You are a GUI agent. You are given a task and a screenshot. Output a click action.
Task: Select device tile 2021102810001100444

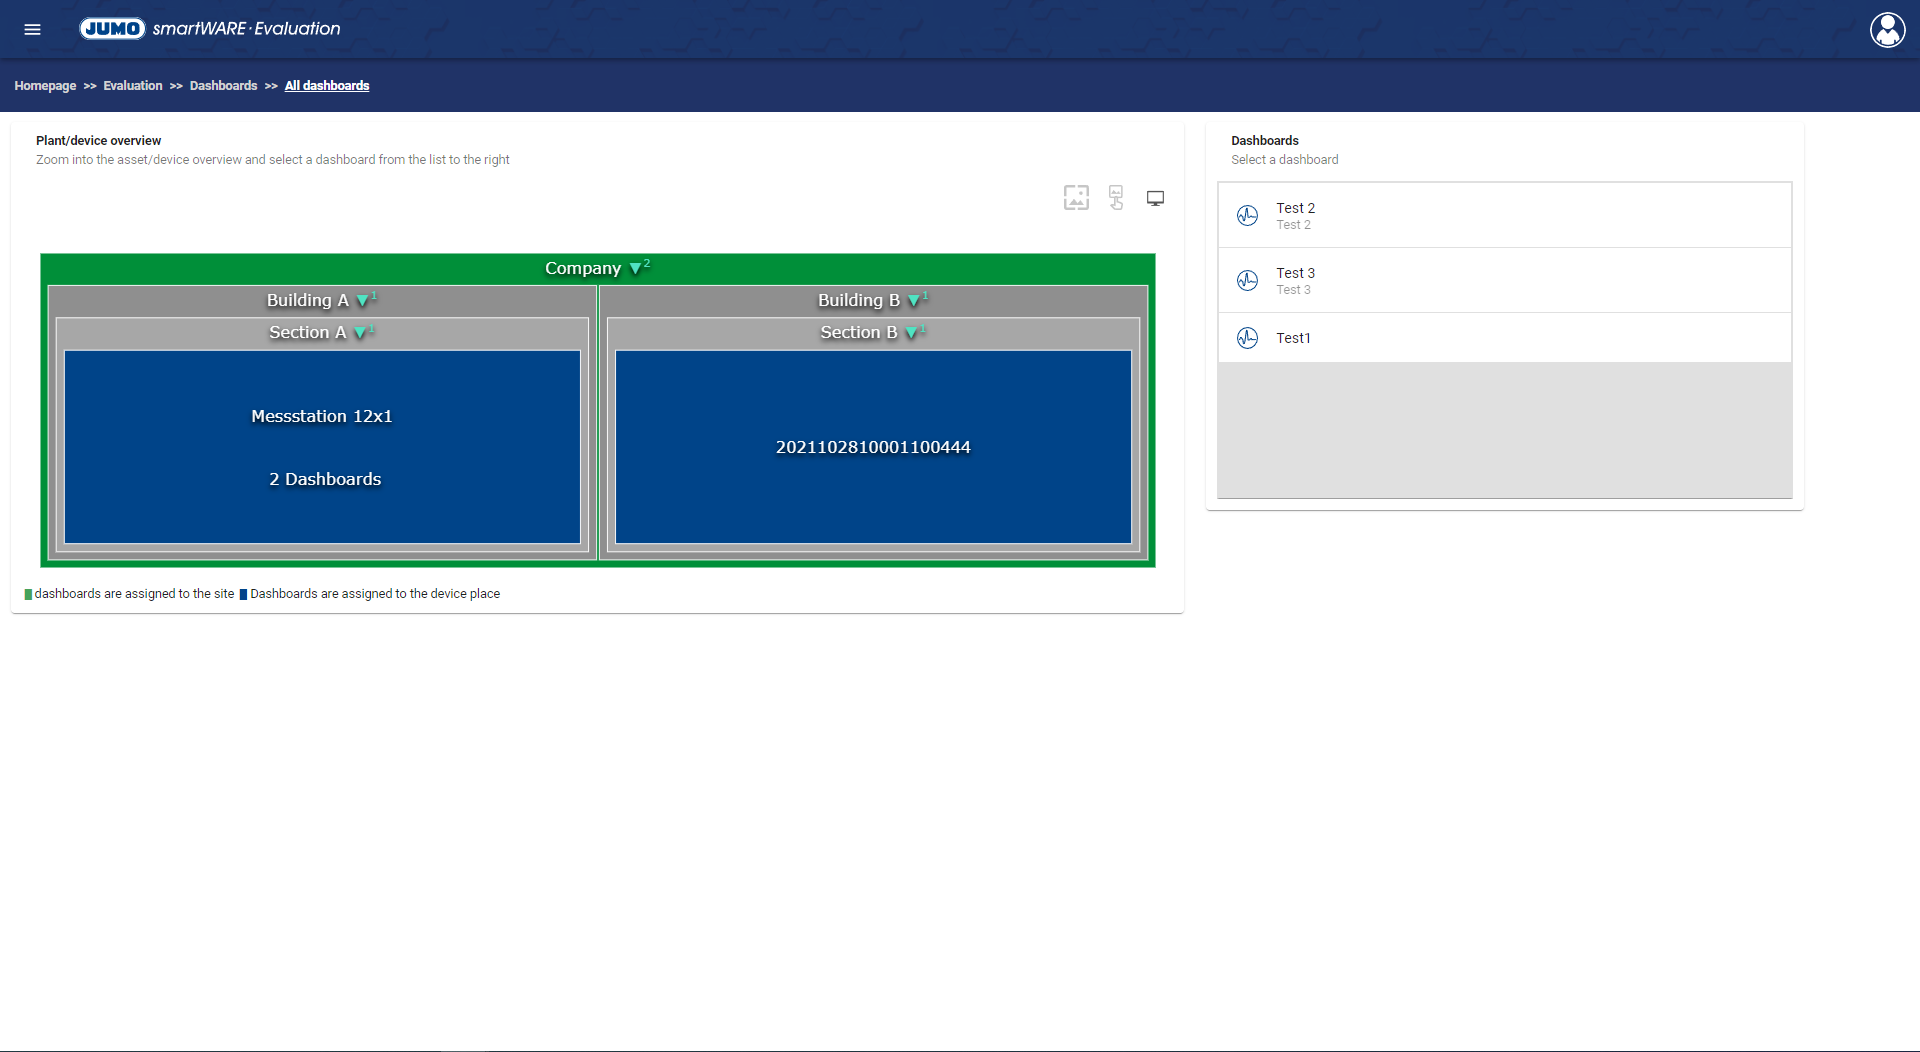[873, 446]
